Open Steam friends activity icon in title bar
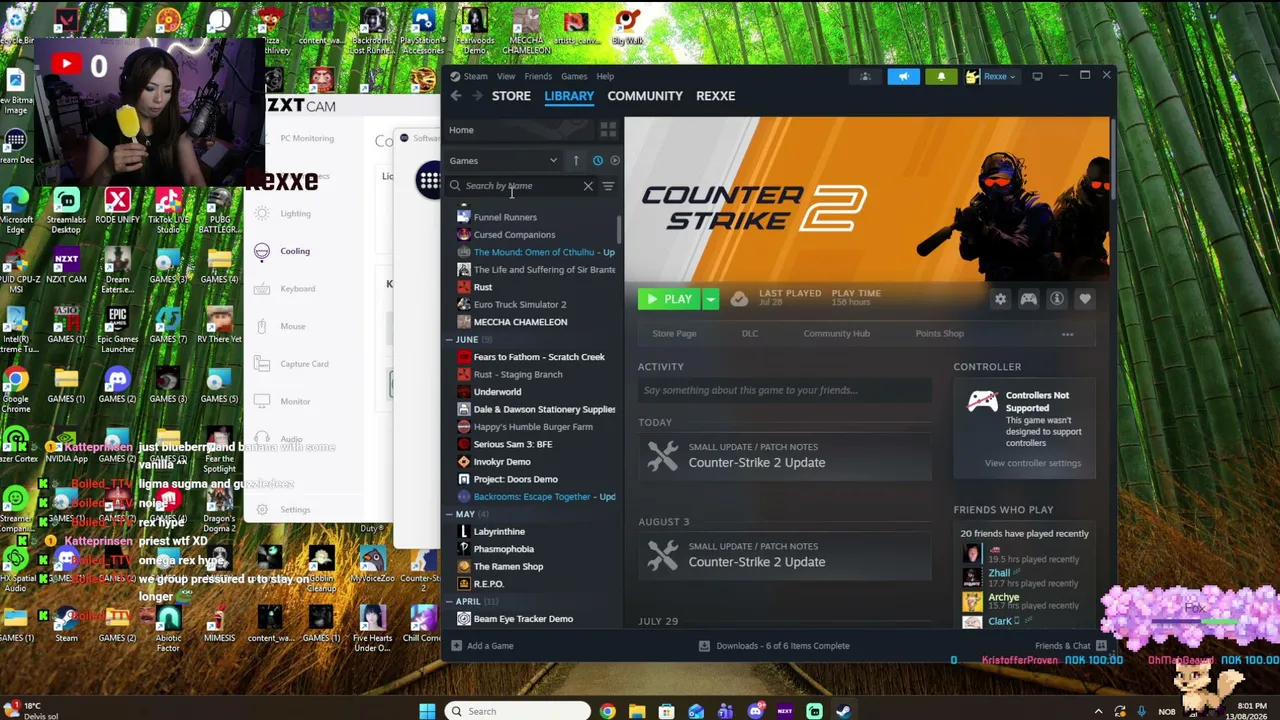The height and width of the screenshot is (720, 1280). click(865, 76)
